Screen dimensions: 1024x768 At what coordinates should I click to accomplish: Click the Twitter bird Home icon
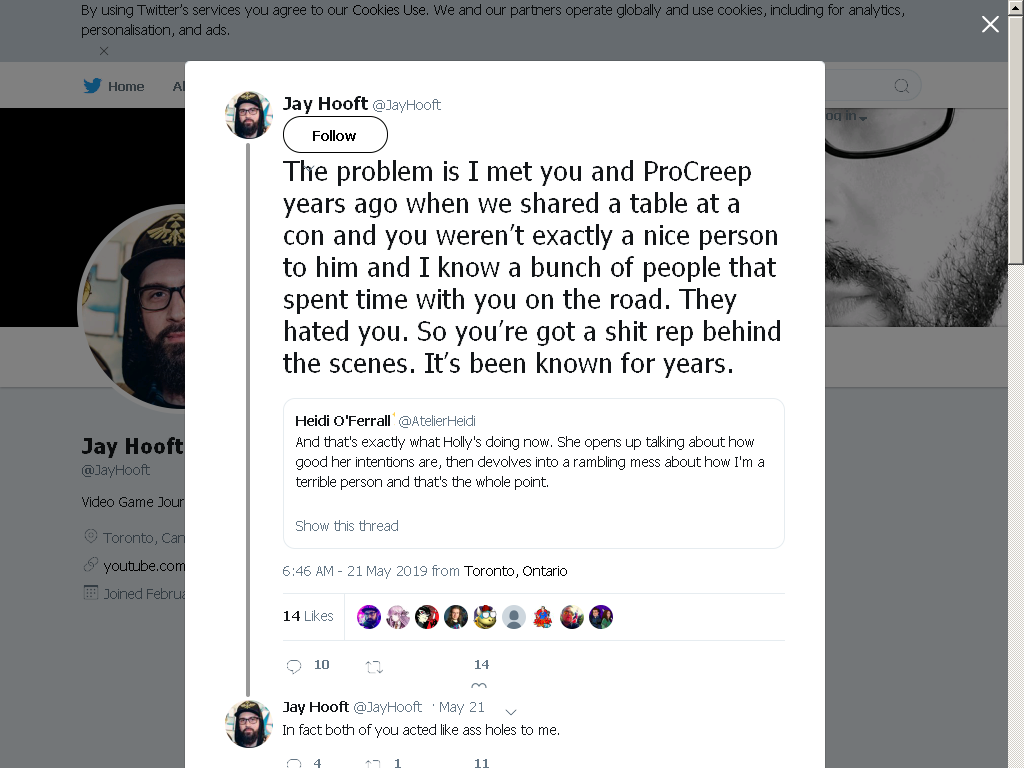coord(92,86)
